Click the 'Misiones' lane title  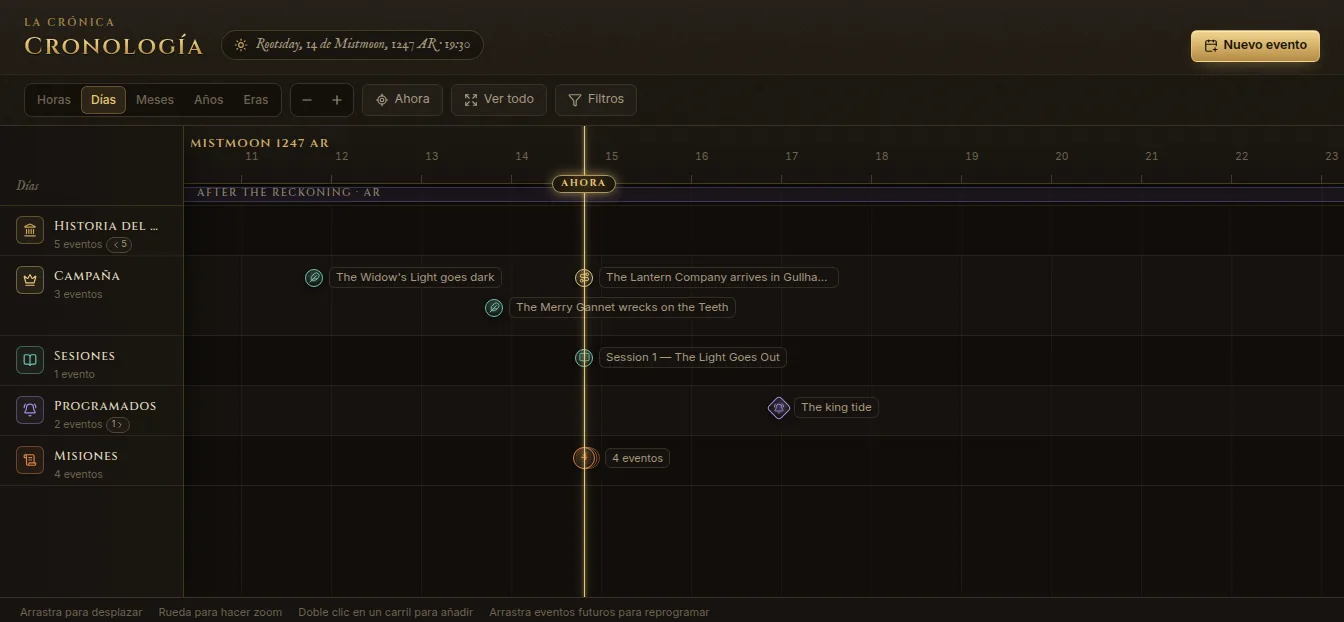click(x=86, y=456)
